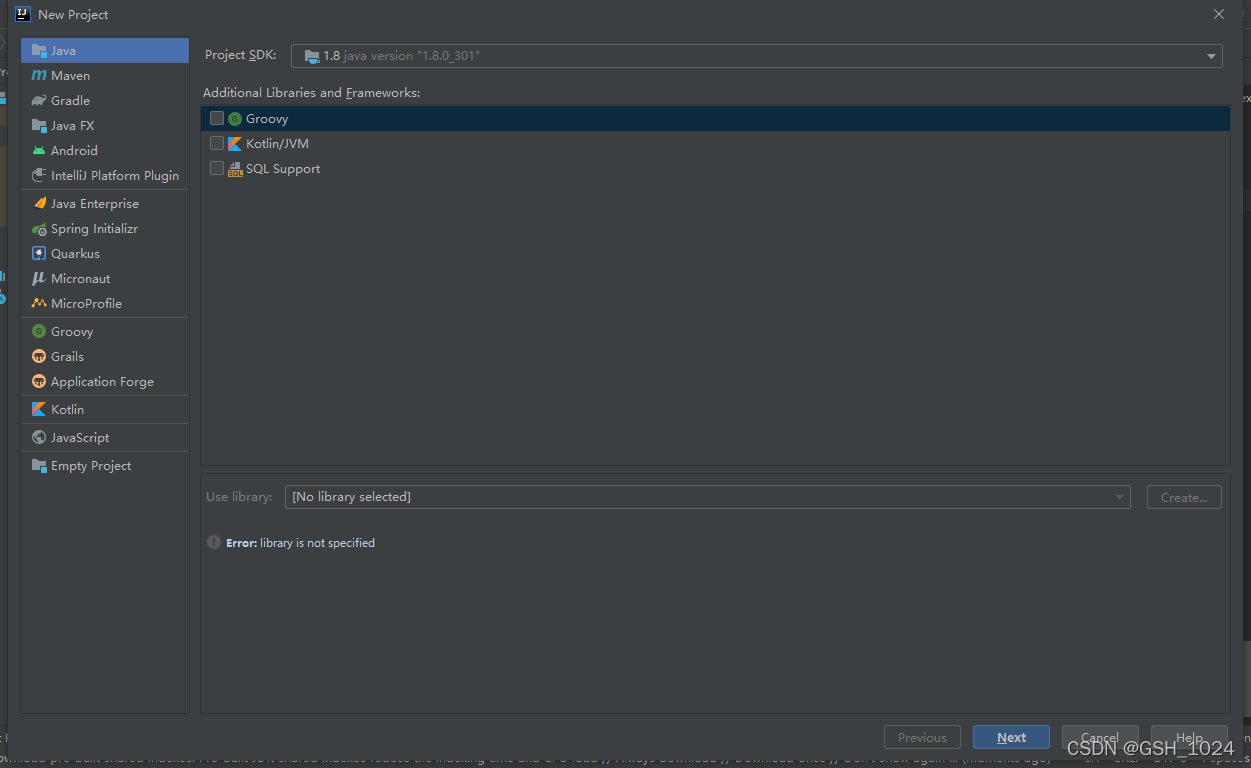Screen dimensions: 1251x768
Task: Click the JavaScript globe icon
Action: tap(39, 437)
